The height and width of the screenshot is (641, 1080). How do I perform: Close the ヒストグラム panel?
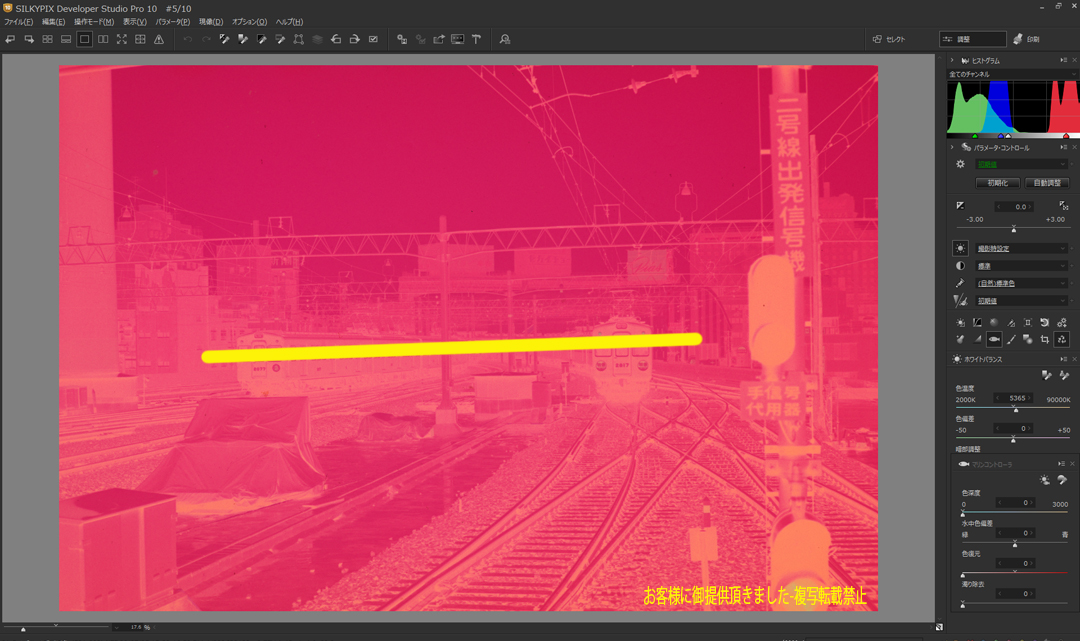tap(1074, 61)
